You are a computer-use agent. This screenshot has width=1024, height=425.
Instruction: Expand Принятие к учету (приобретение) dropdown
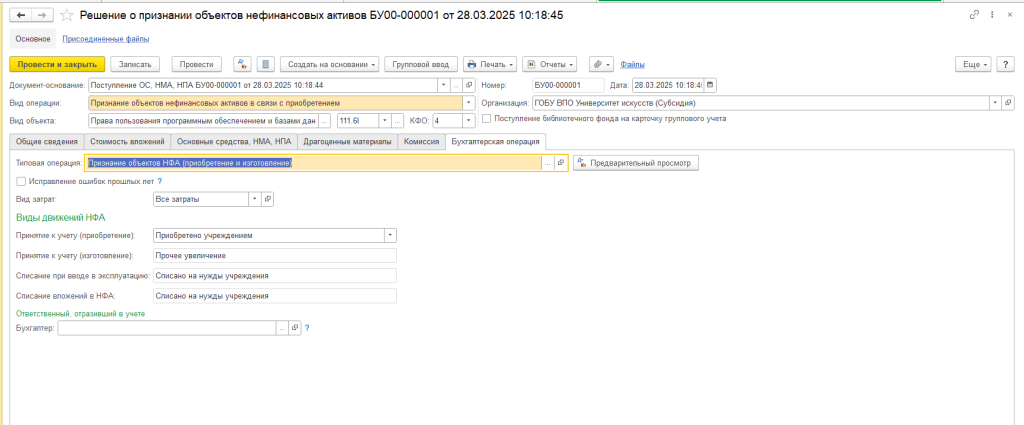point(390,236)
